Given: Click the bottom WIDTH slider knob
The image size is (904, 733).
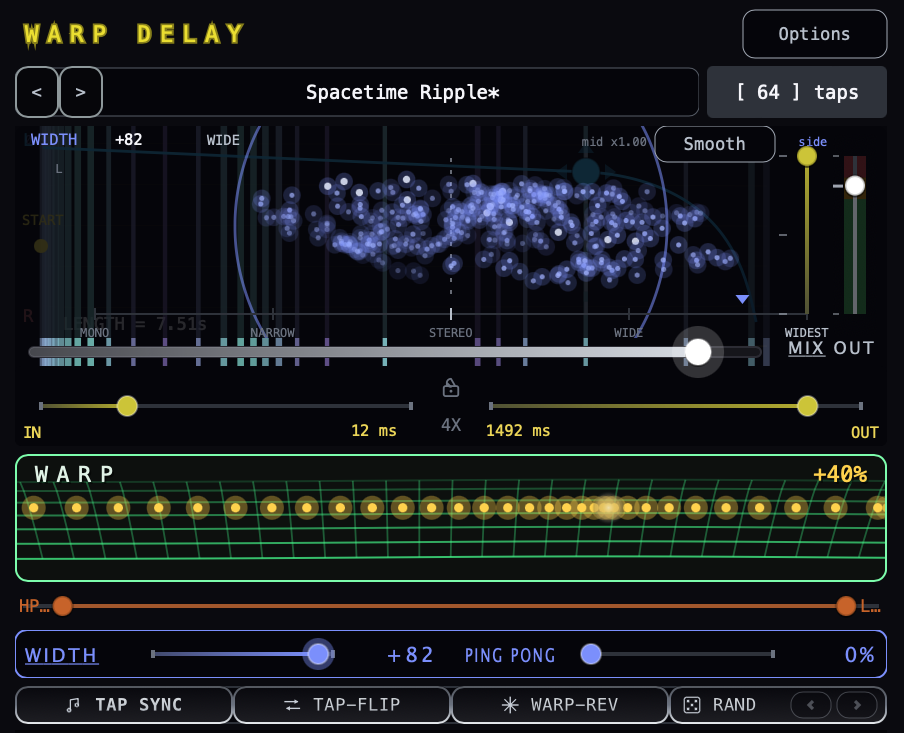Looking at the screenshot, I should coord(318,654).
